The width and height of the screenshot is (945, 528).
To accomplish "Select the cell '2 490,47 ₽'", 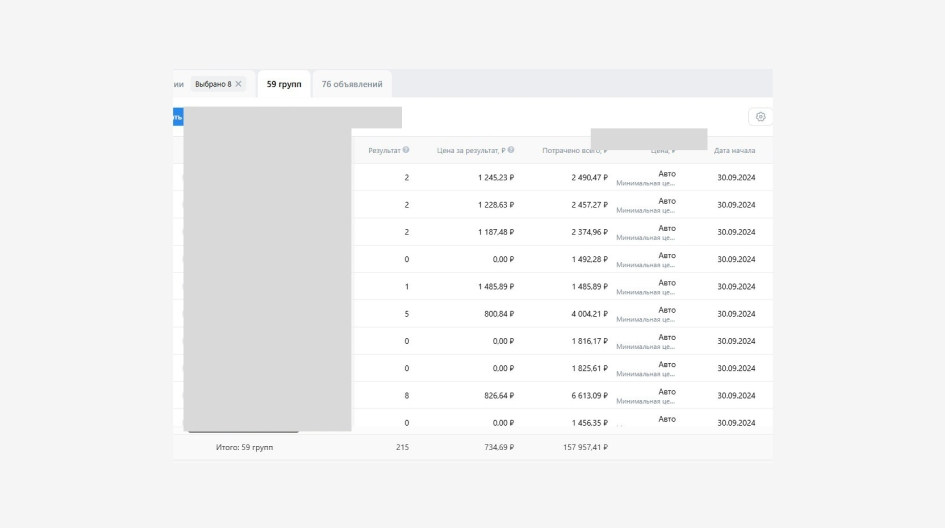I will click(x=589, y=177).
